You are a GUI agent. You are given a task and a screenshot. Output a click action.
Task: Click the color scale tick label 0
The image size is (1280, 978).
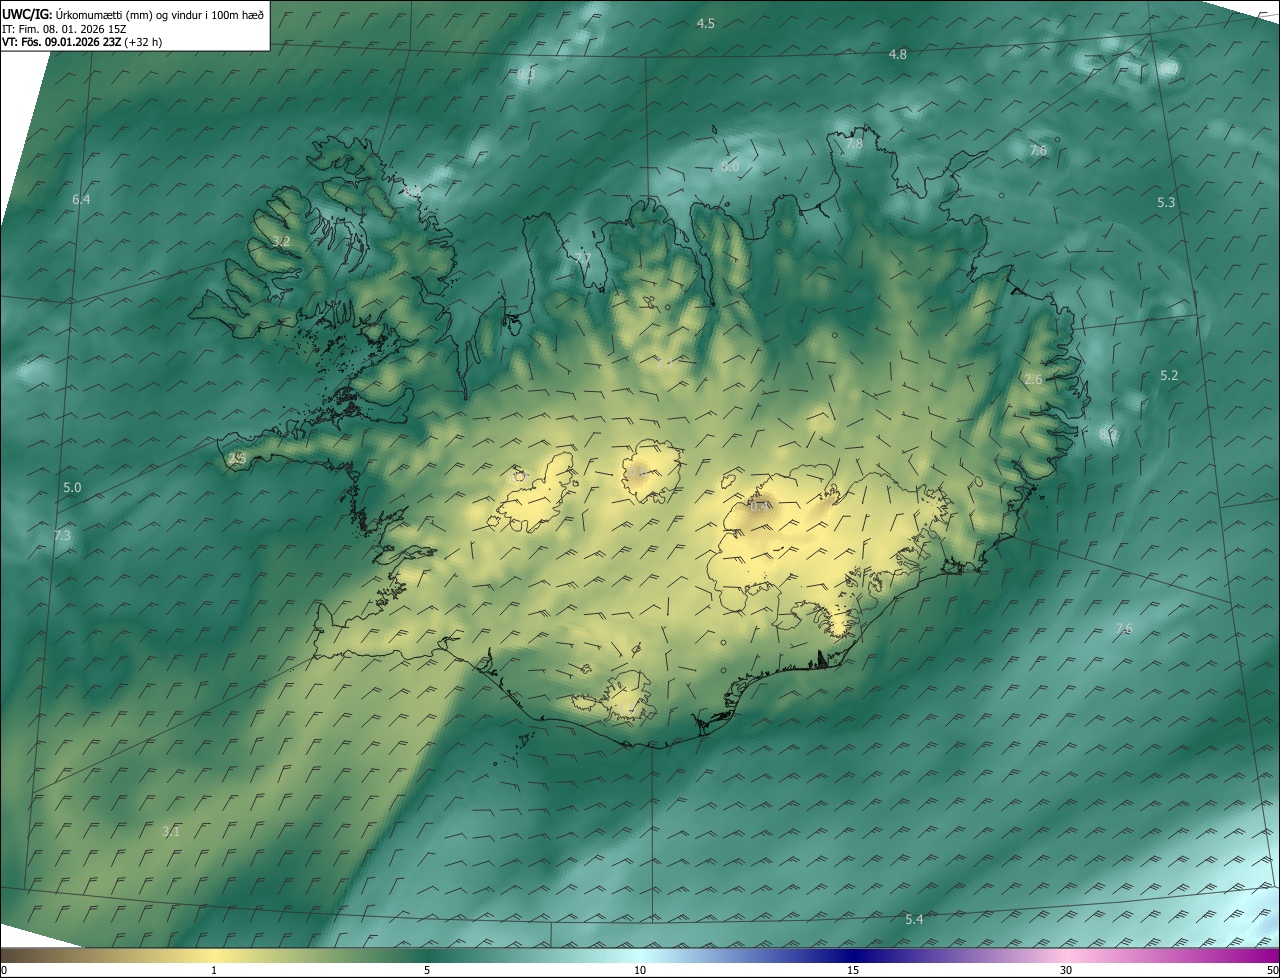3,971
